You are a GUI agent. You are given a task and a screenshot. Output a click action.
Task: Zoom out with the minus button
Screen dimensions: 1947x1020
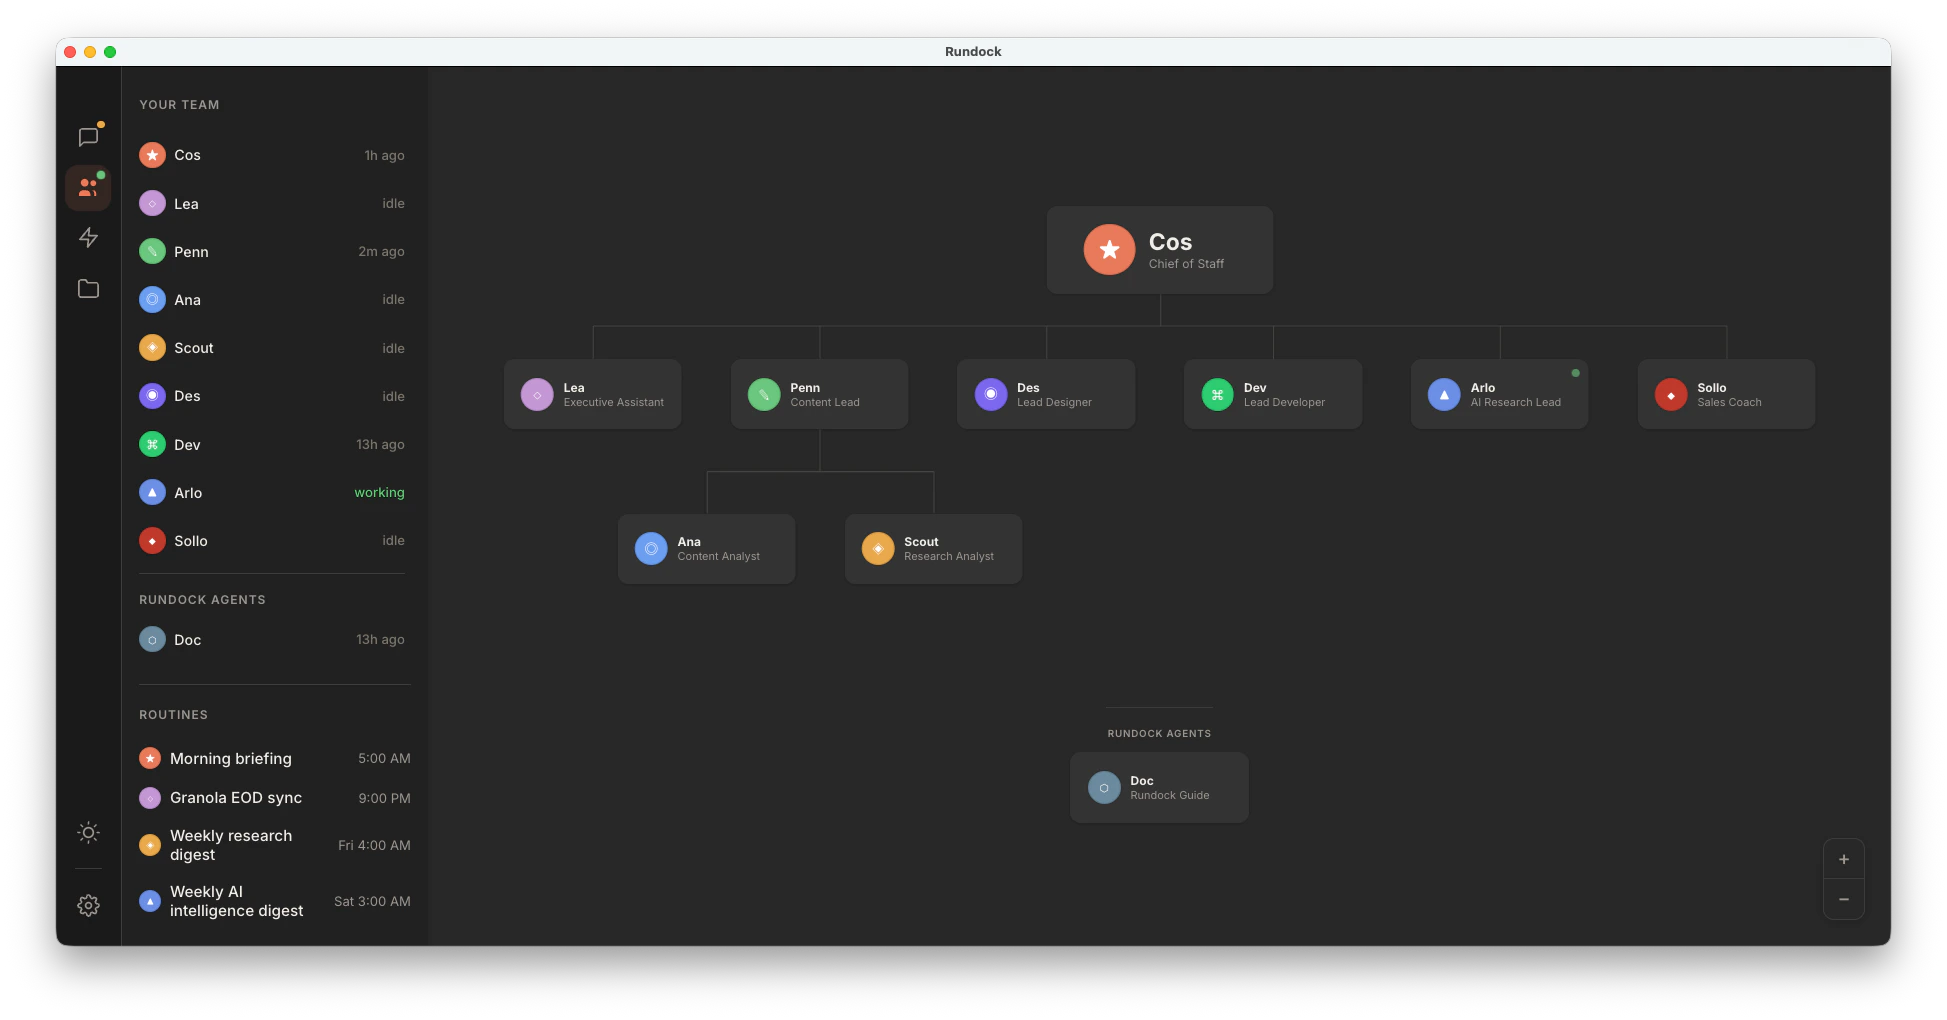pos(1843,899)
